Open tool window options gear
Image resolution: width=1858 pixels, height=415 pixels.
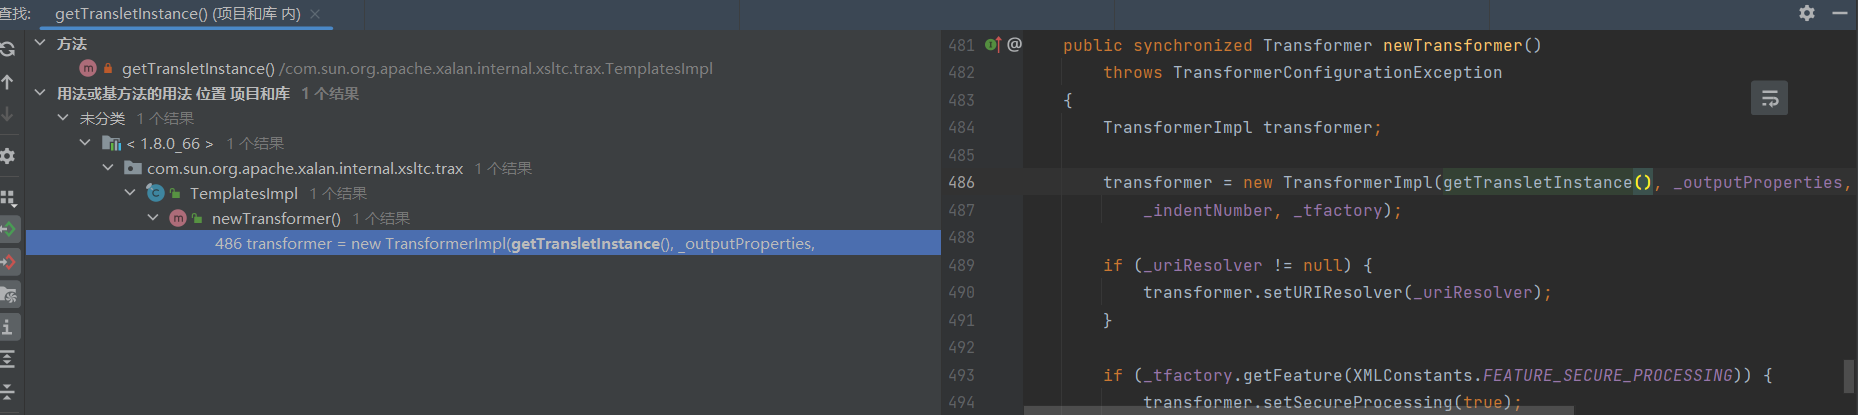[x=1807, y=13]
